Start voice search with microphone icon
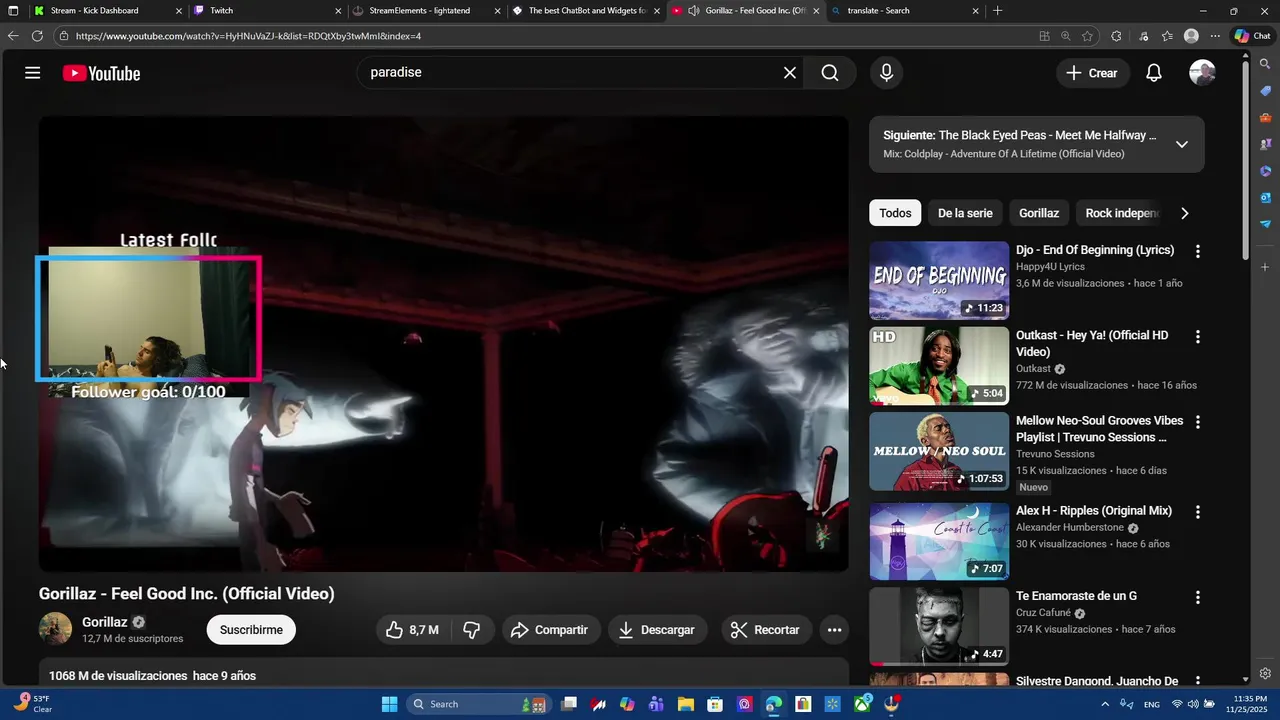Screen dimensions: 1280x720 tap(886, 73)
